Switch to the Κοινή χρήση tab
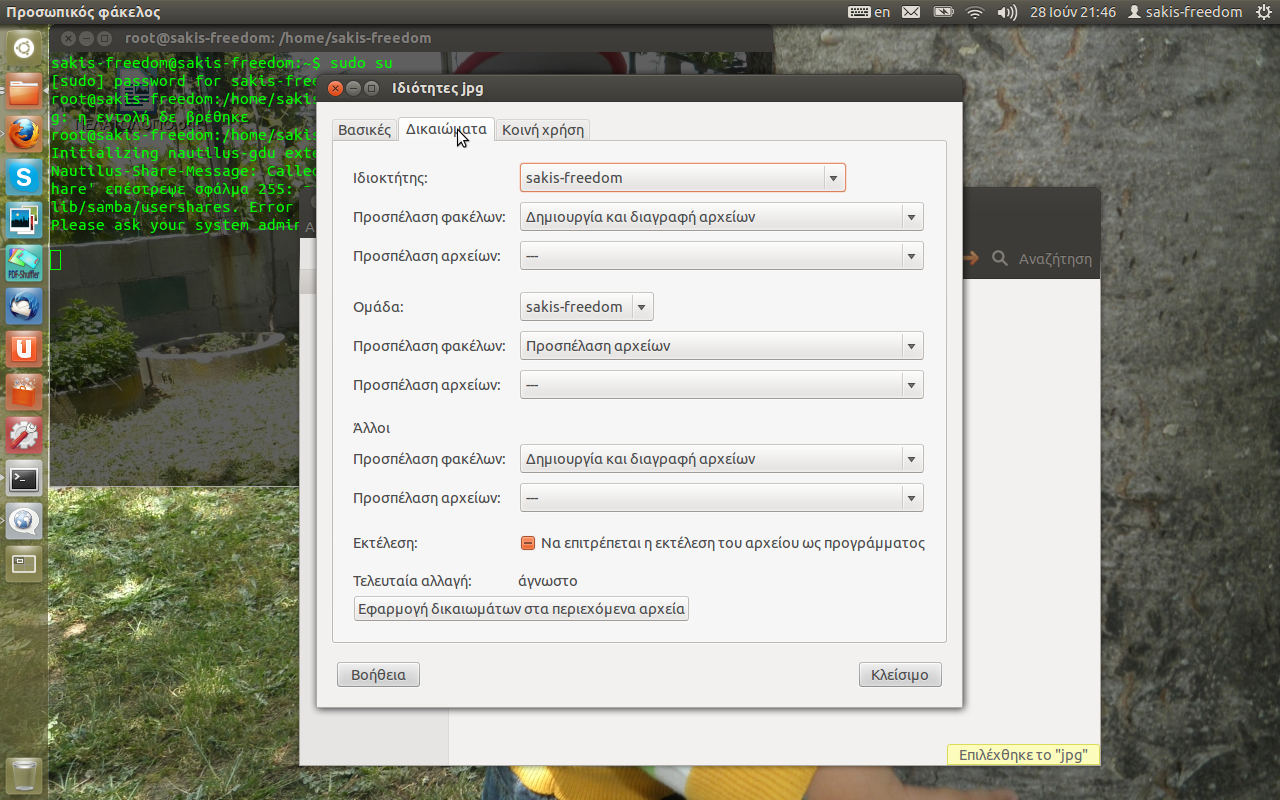This screenshot has width=1280, height=800. pos(542,130)
